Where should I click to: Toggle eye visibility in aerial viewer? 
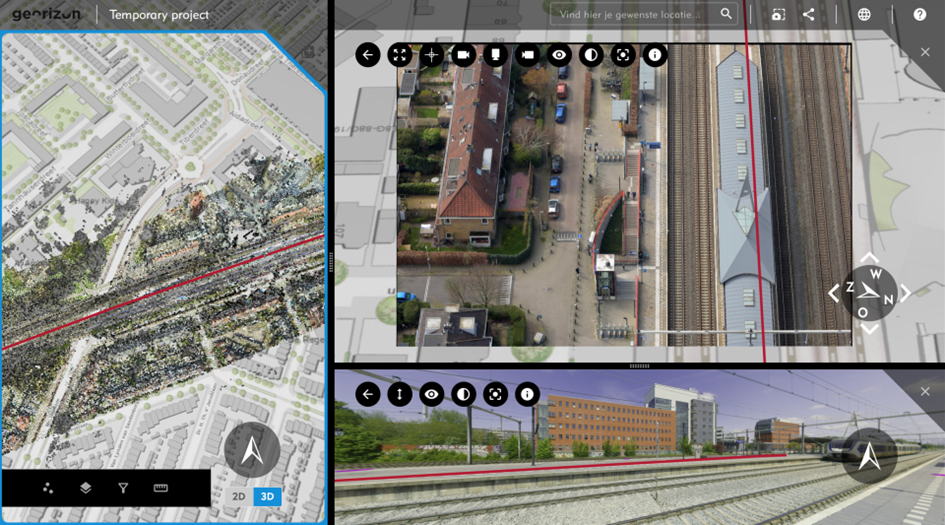(x=559, y=56)
